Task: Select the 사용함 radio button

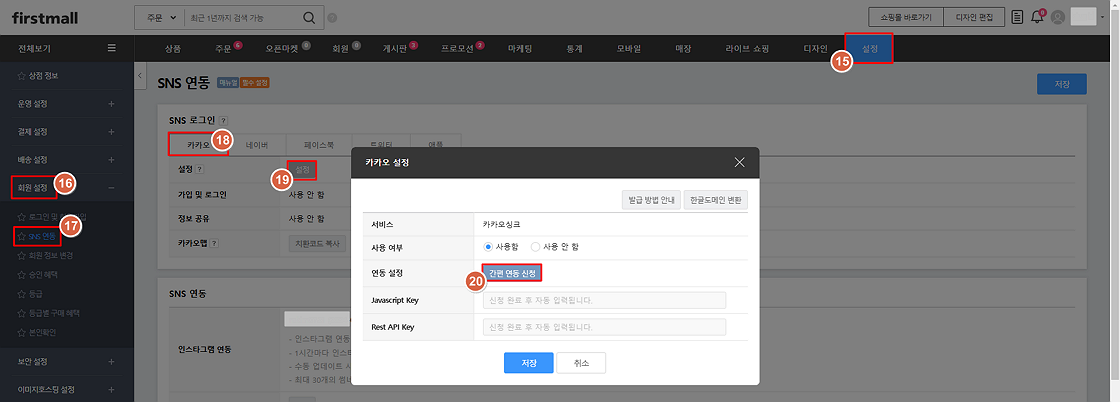Action: pos(489,246)
